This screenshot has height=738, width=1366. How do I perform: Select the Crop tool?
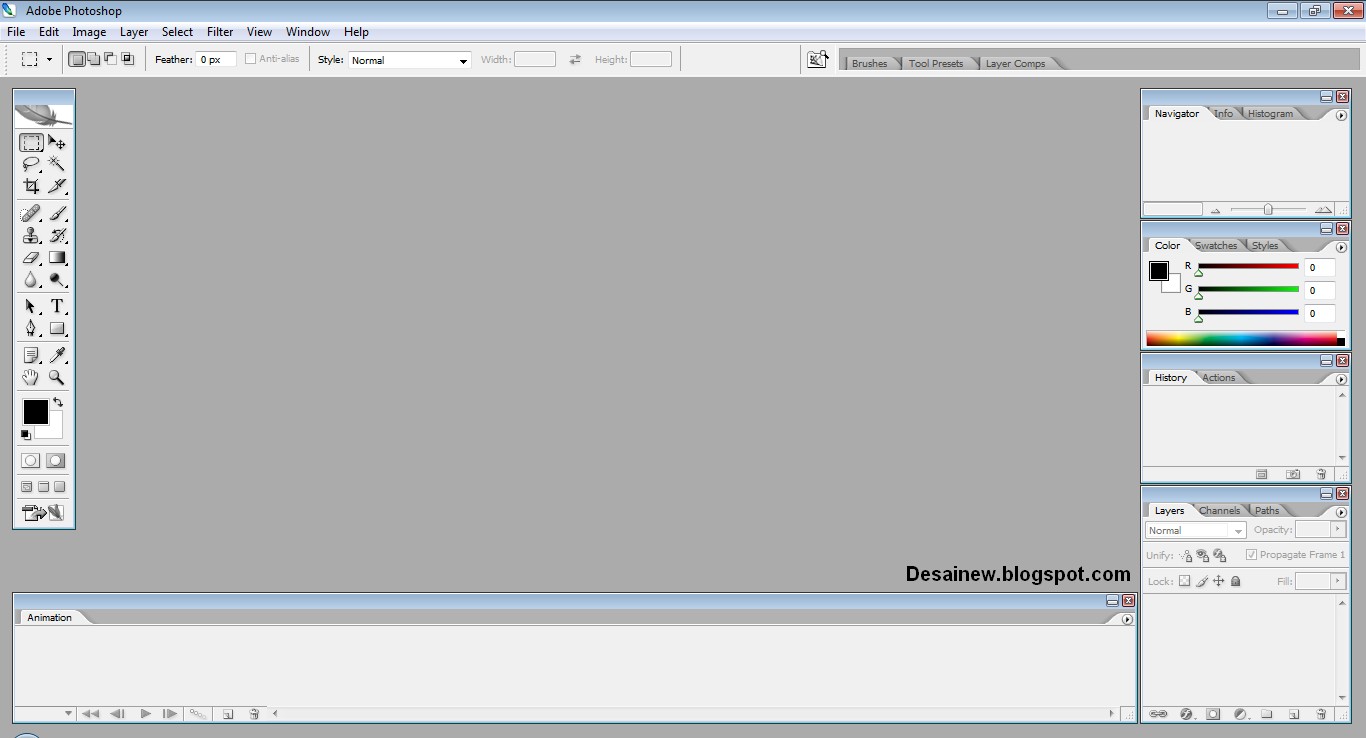coord(32,186)
